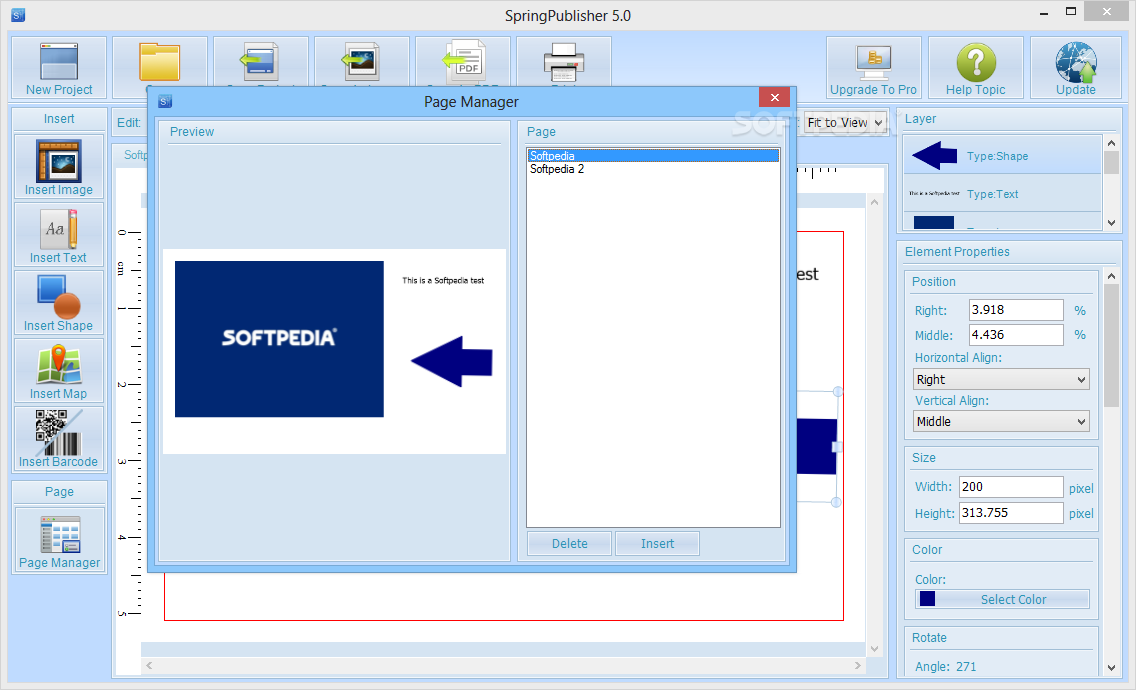The width and height of the screenshot is (1136, 690).
Task: Open project via the folder icon
Action: tap(159, 62)
